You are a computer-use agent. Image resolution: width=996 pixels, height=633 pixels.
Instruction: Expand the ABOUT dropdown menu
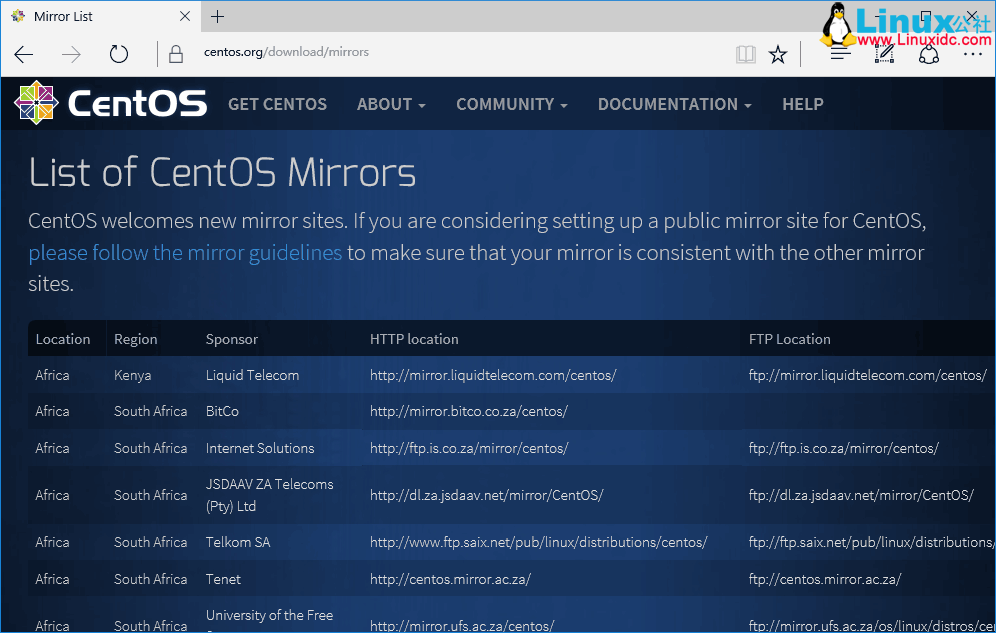pos(391,104)
